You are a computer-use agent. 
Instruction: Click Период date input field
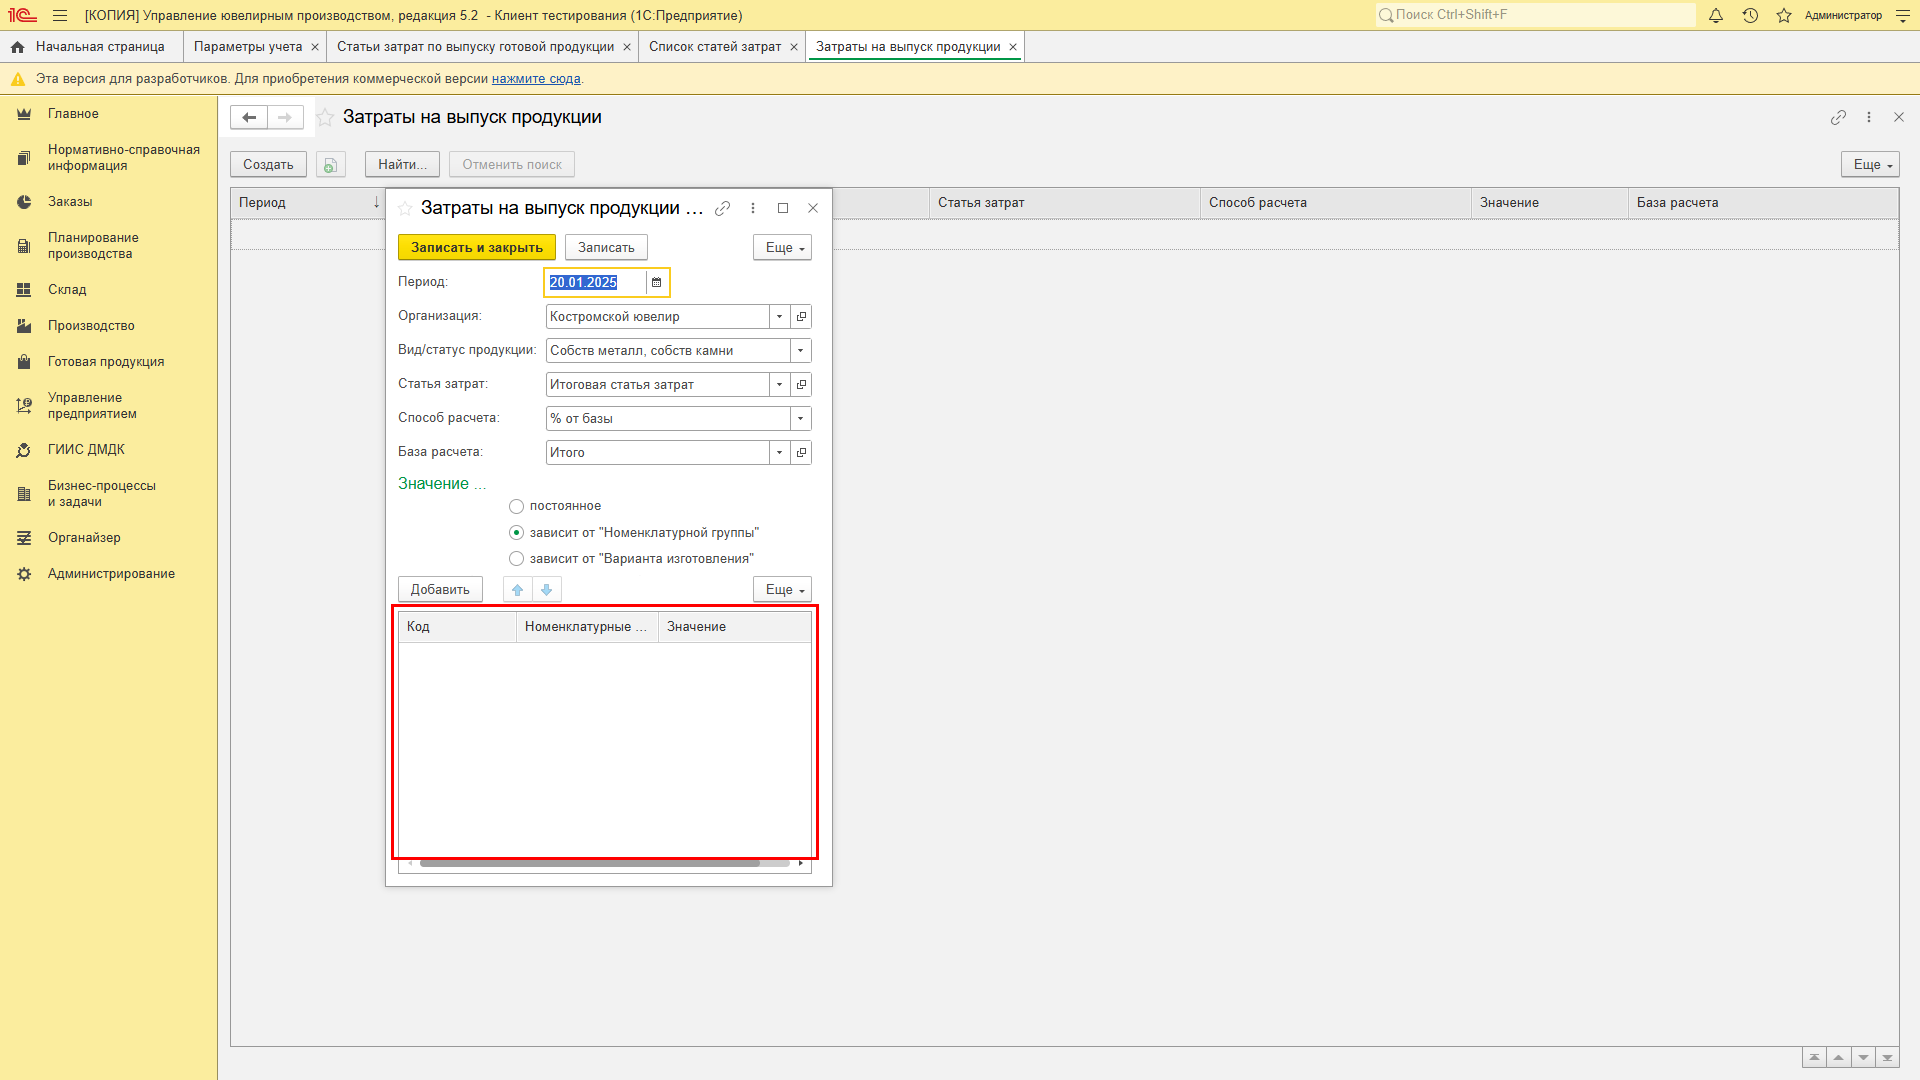(596, 283)
